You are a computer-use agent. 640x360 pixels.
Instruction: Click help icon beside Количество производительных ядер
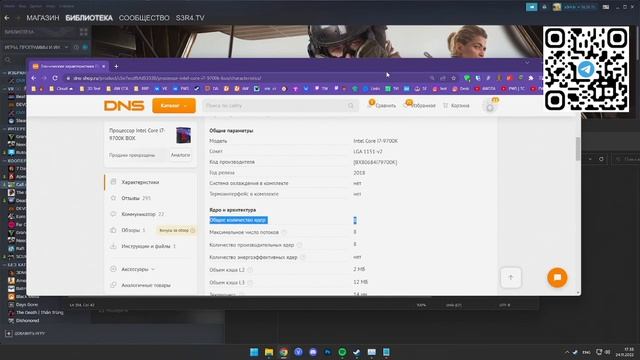pyautogui.click(x=300, y=245)
